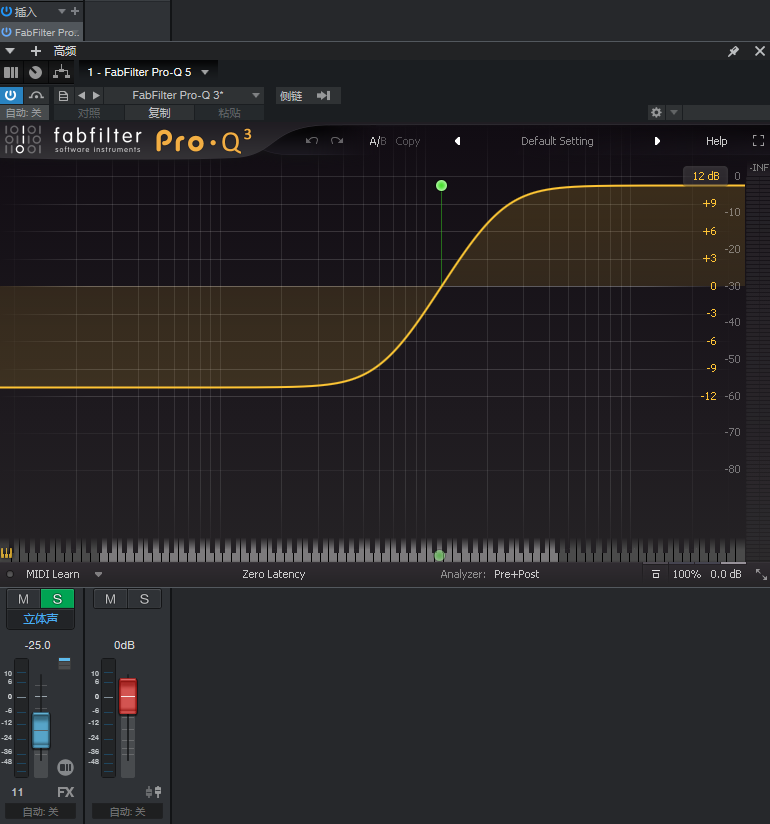This screenshot has height=824, width=770.
Task: Open the 12 dB display range selector
Action: tap(705, 176)
